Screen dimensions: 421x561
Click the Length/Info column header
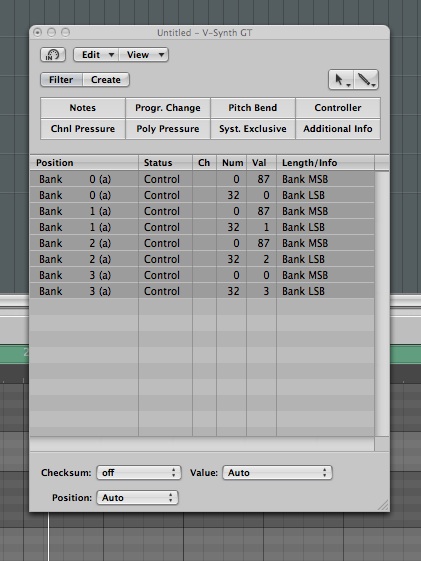(x=325, y=163)
